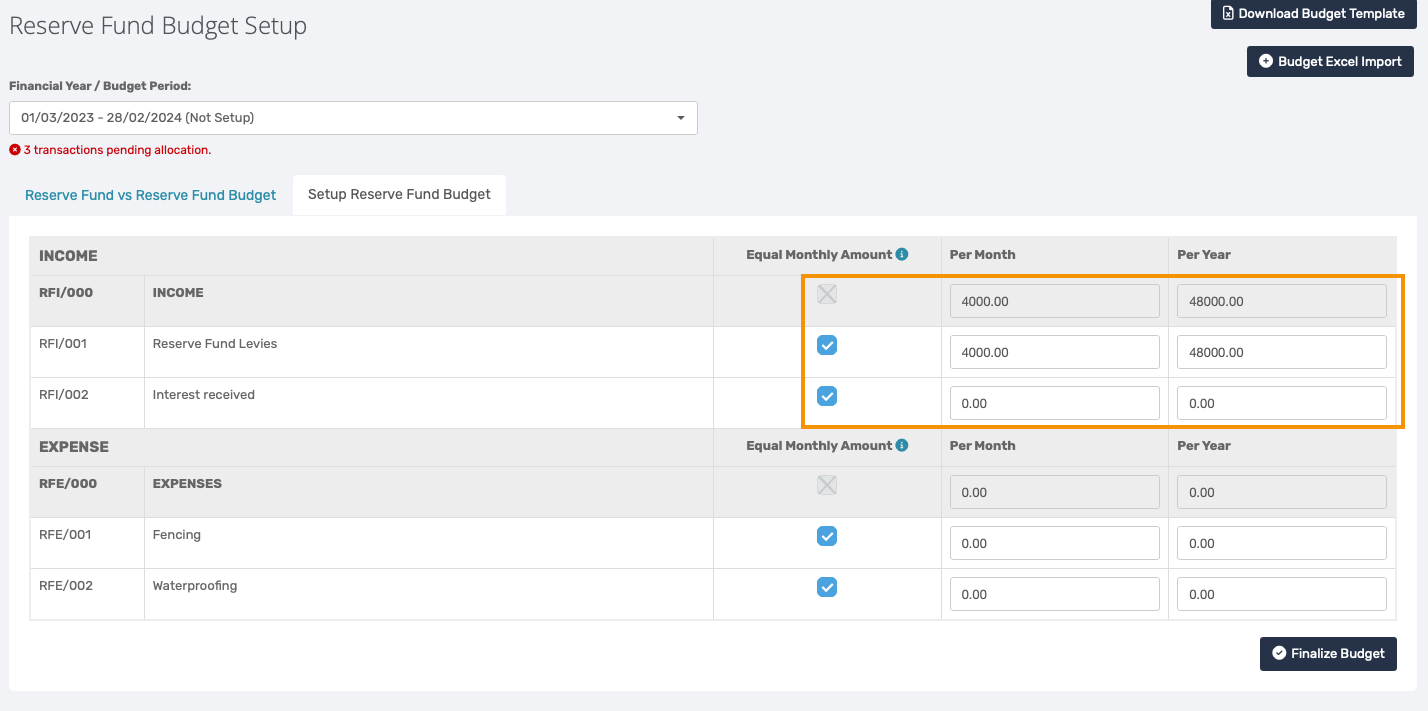Click the code 'RFE/002'
The image size is (1428, 711).
click(65, 586)
